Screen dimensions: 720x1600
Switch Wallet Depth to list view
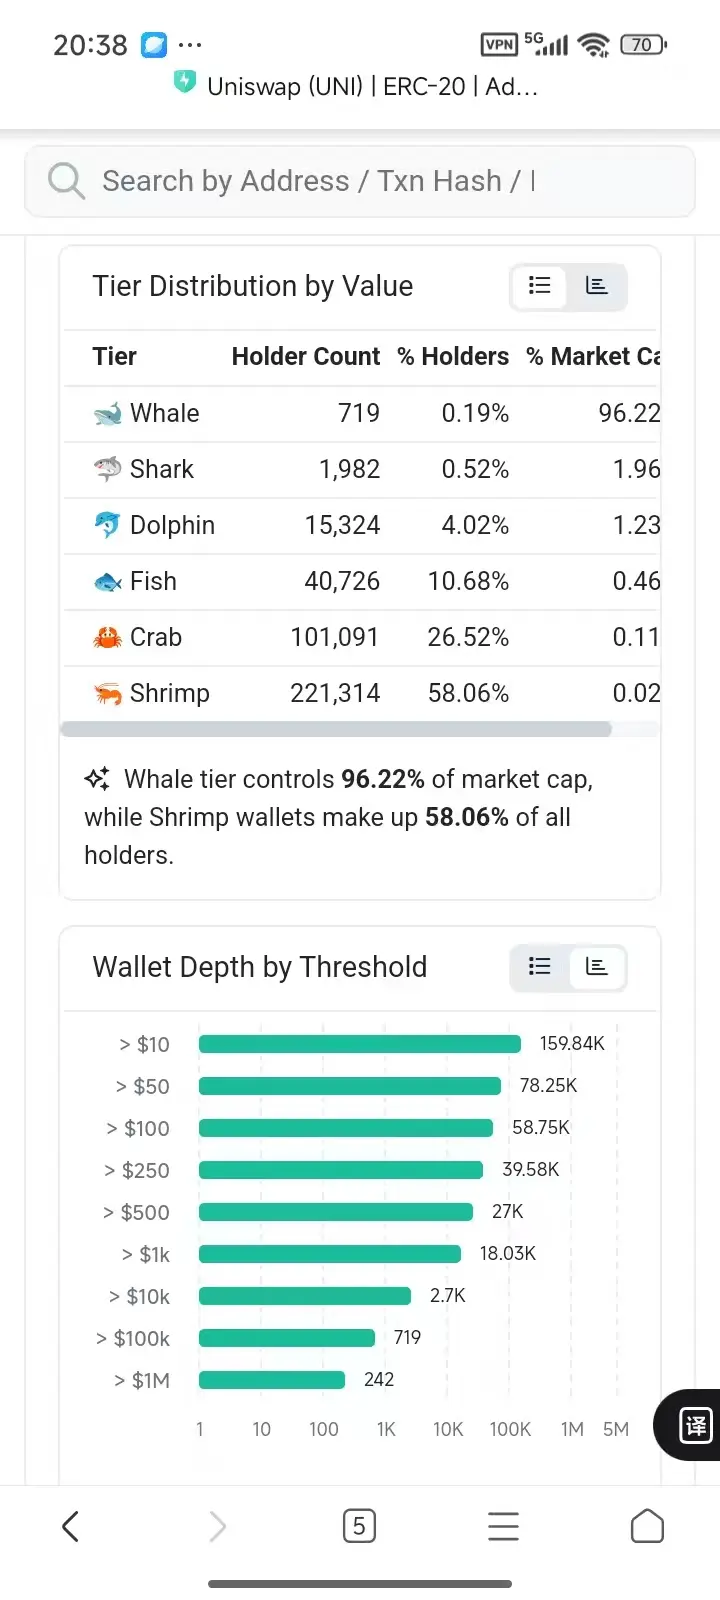540,966
